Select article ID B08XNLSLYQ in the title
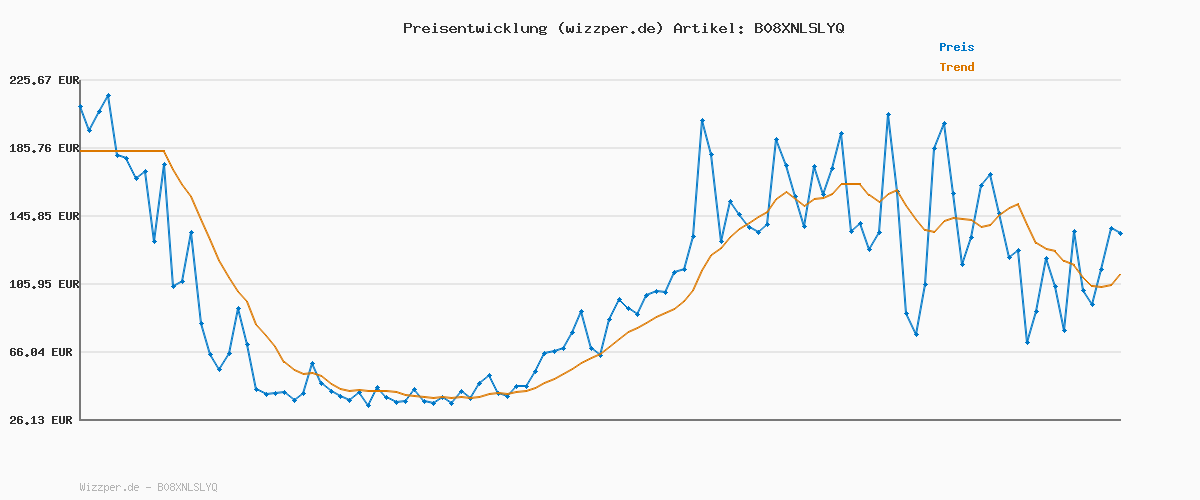The image size is (1200, 500). click(798, 28)
